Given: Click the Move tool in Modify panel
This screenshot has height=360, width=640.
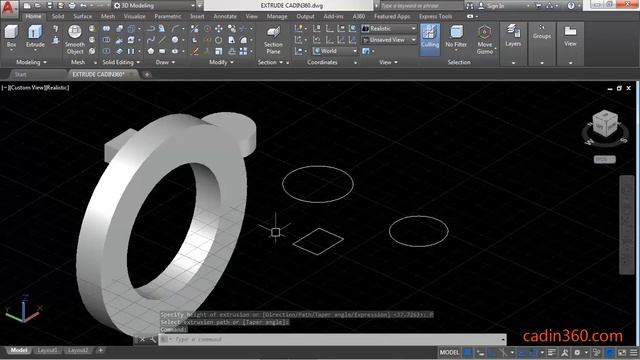Looking at the screenshot, I should [219, 29].
